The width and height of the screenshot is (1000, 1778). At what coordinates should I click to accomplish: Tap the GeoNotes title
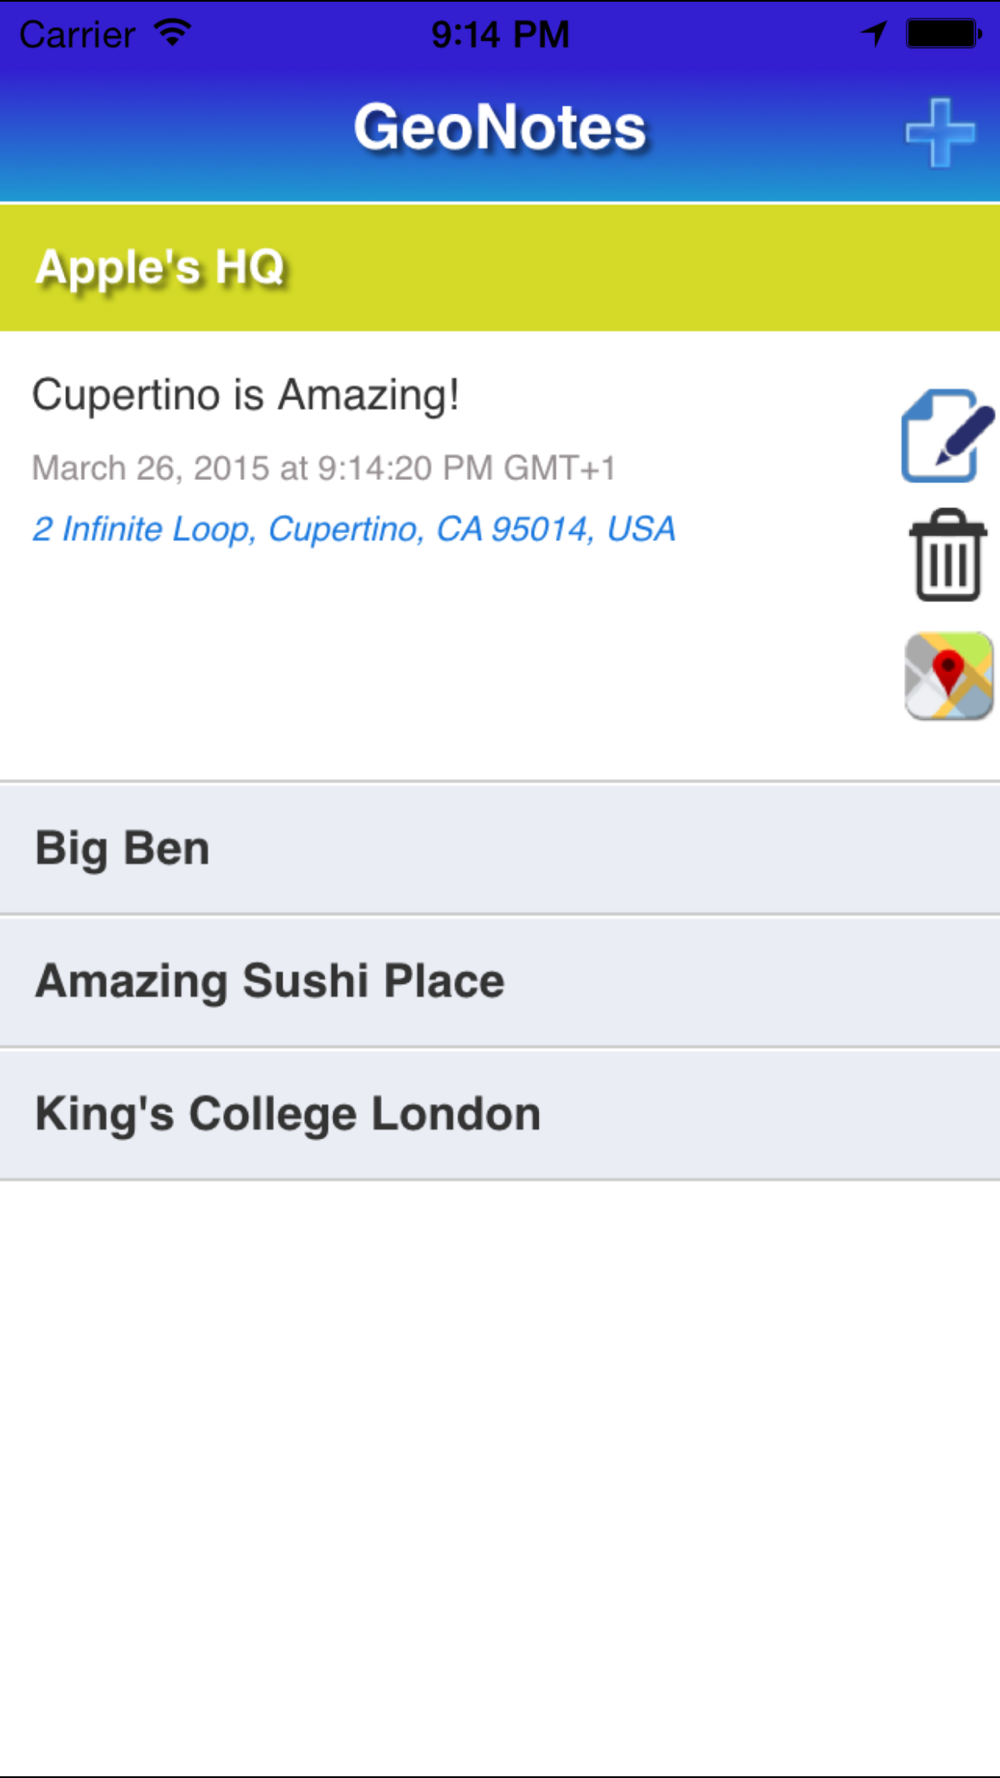(500, 128)
